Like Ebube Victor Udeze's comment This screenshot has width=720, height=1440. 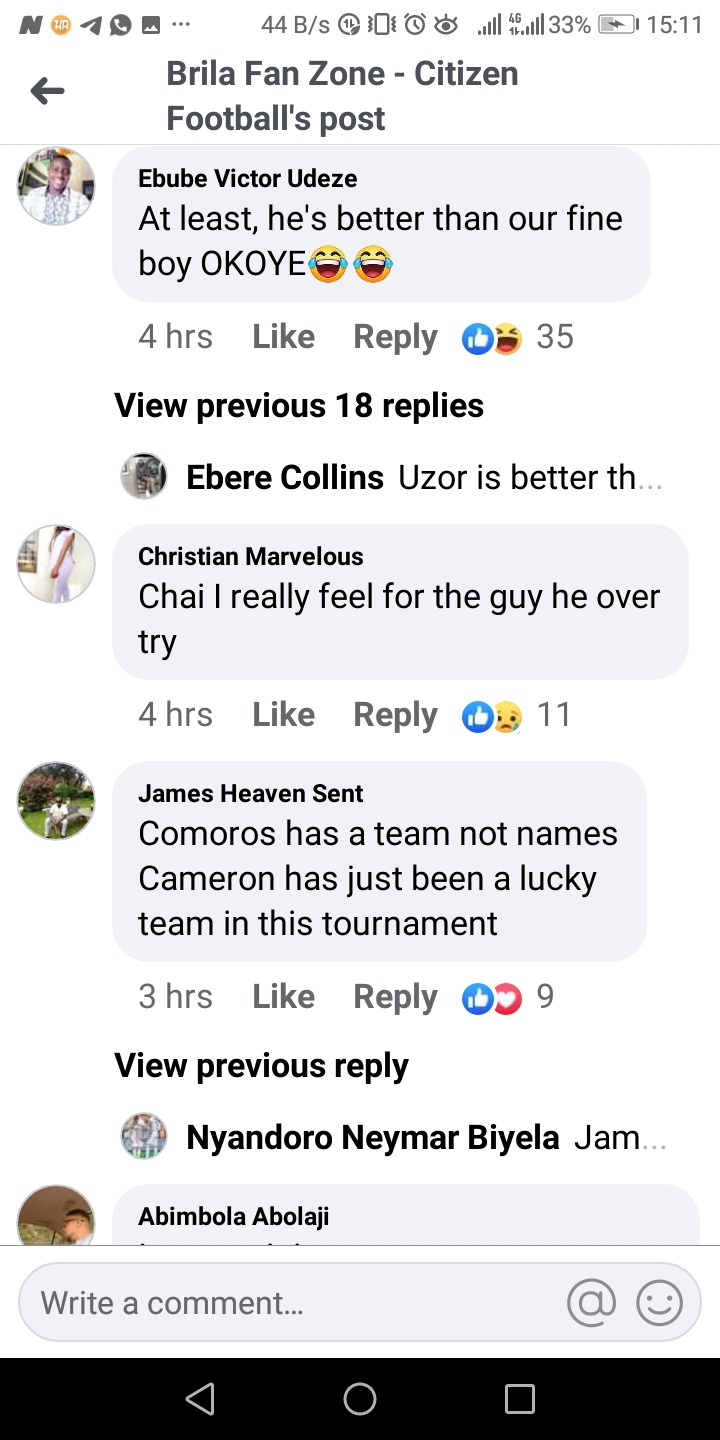(283, 337)
